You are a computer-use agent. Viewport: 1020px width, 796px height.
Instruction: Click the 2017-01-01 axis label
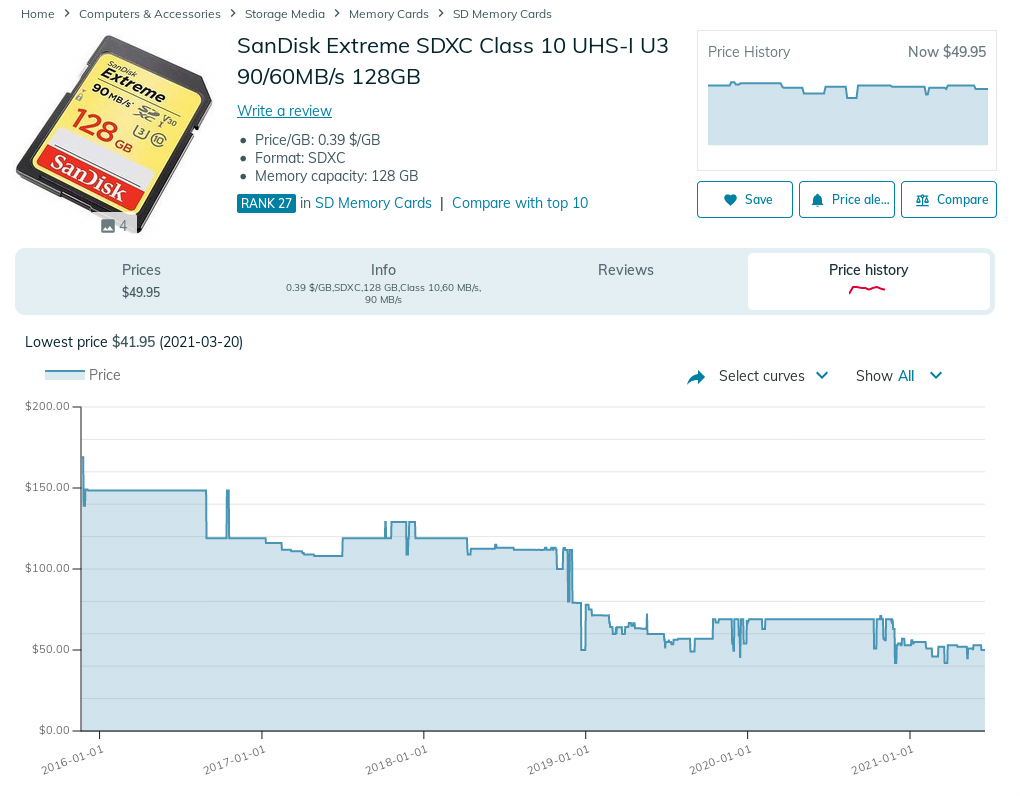234,760
